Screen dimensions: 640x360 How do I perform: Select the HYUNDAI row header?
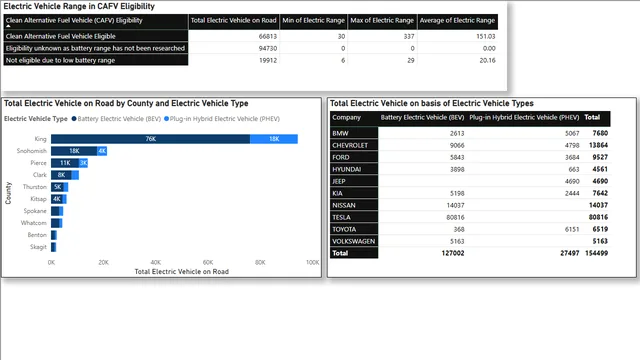tap(354, 169)
